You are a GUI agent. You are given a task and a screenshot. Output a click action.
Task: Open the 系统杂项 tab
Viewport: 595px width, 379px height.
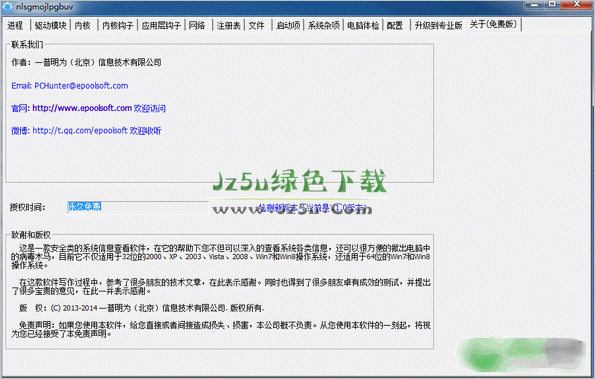click(x=324, y=25)
